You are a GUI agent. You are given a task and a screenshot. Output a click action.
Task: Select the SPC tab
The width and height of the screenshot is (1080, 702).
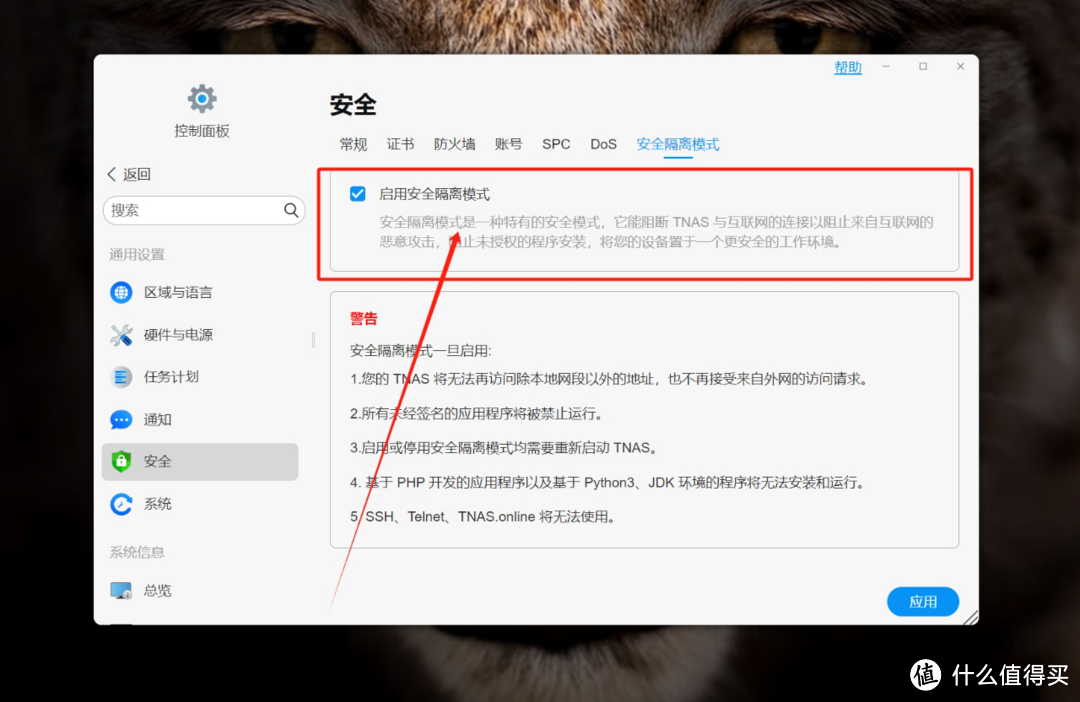pos(556,144)
